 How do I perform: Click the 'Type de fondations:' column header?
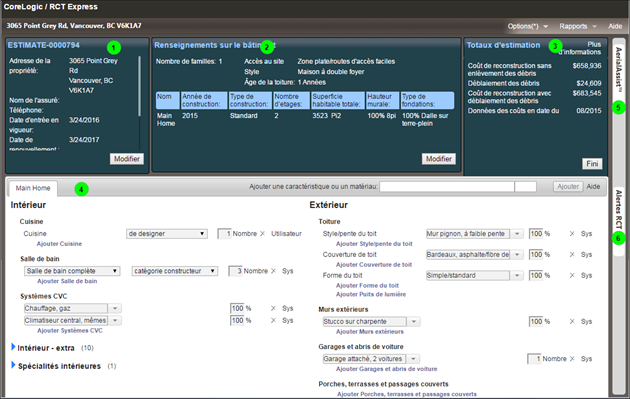click(x=428, y=100)
